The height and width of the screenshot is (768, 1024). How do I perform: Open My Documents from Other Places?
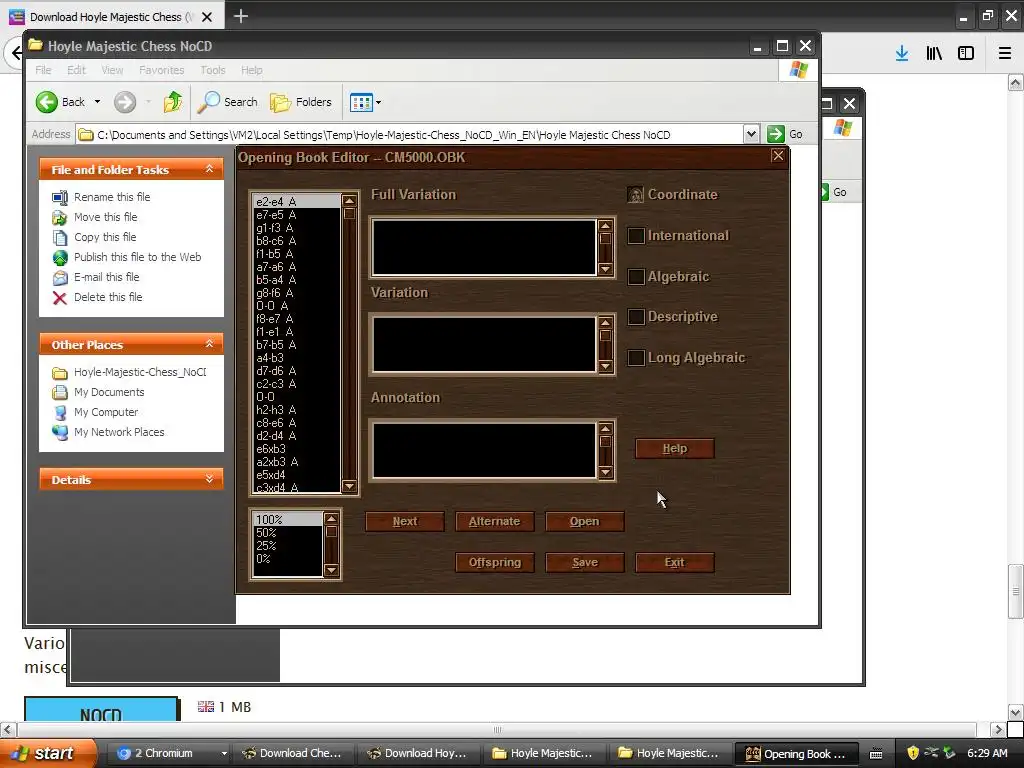(108, 392)
